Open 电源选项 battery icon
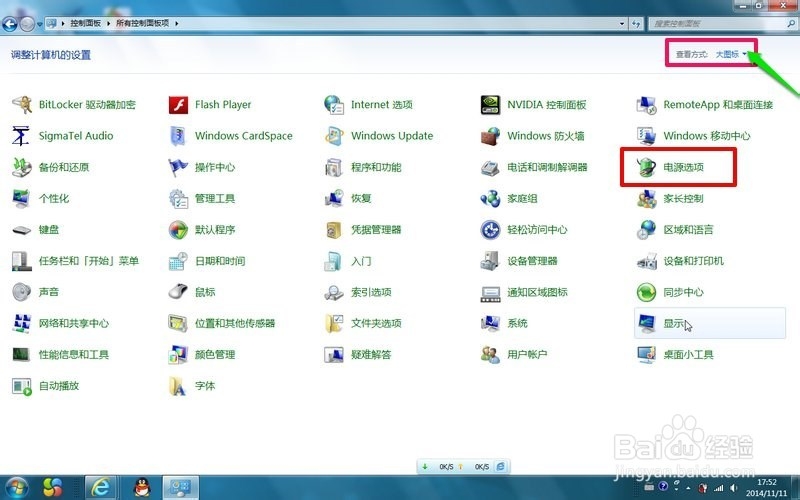 [x=646, y=167]
